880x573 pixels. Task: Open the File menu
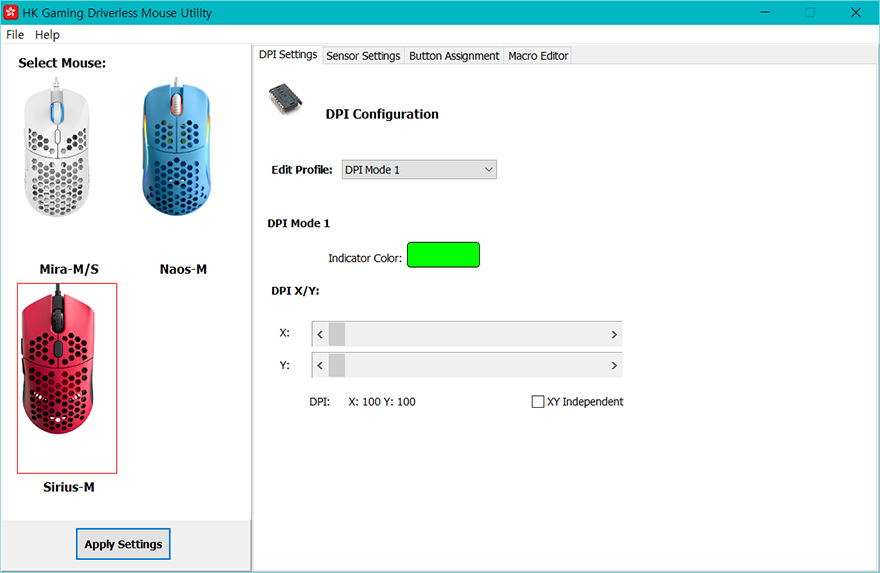[15, 35]
